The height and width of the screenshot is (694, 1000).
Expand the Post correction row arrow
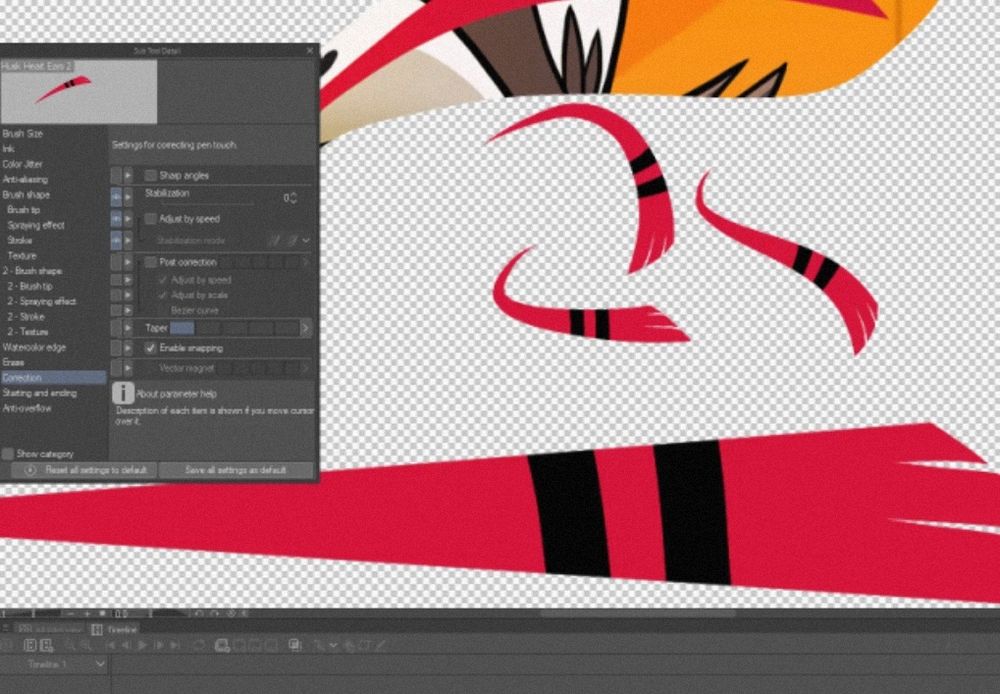128,262
